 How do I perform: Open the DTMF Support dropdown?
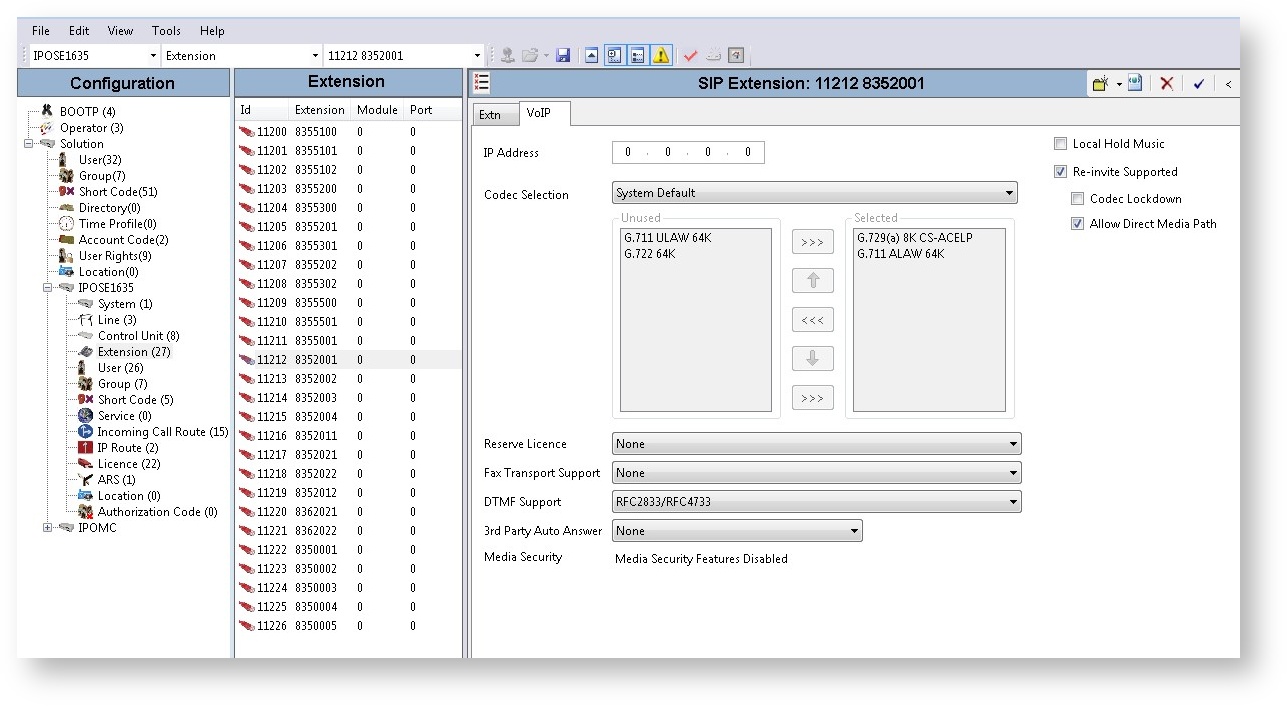[1013, 502]
